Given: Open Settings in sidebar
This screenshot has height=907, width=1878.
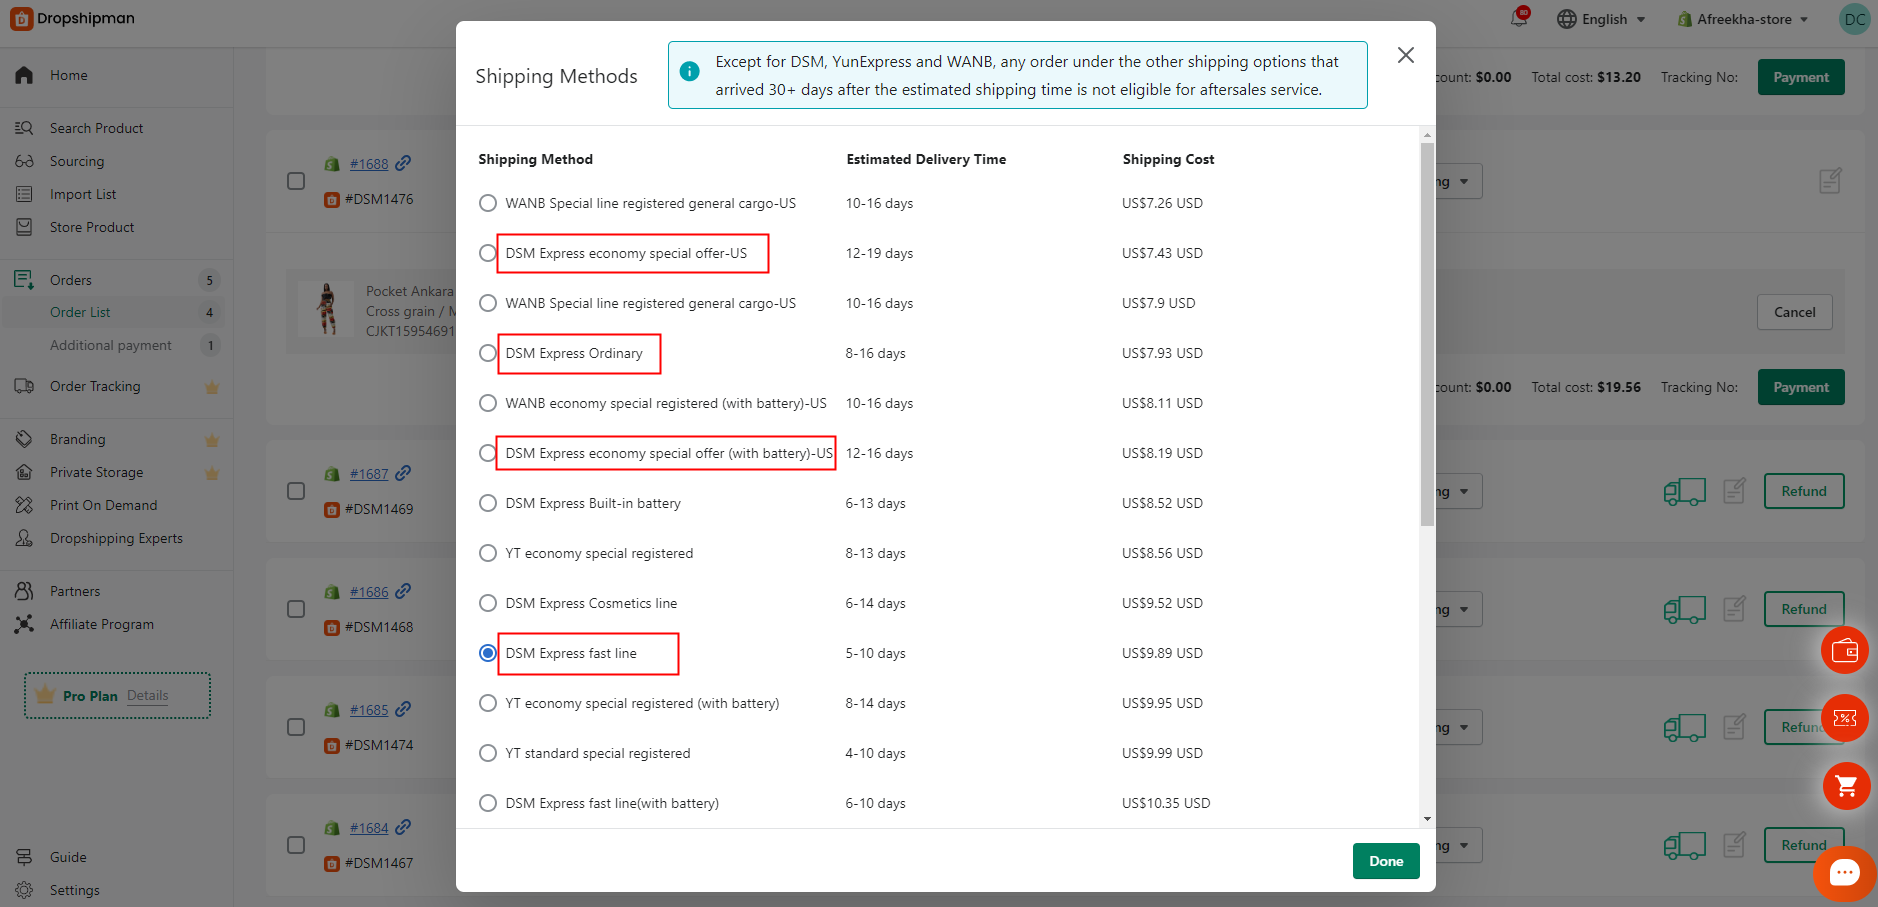Looking at the screenshot, I should (74, 890).
